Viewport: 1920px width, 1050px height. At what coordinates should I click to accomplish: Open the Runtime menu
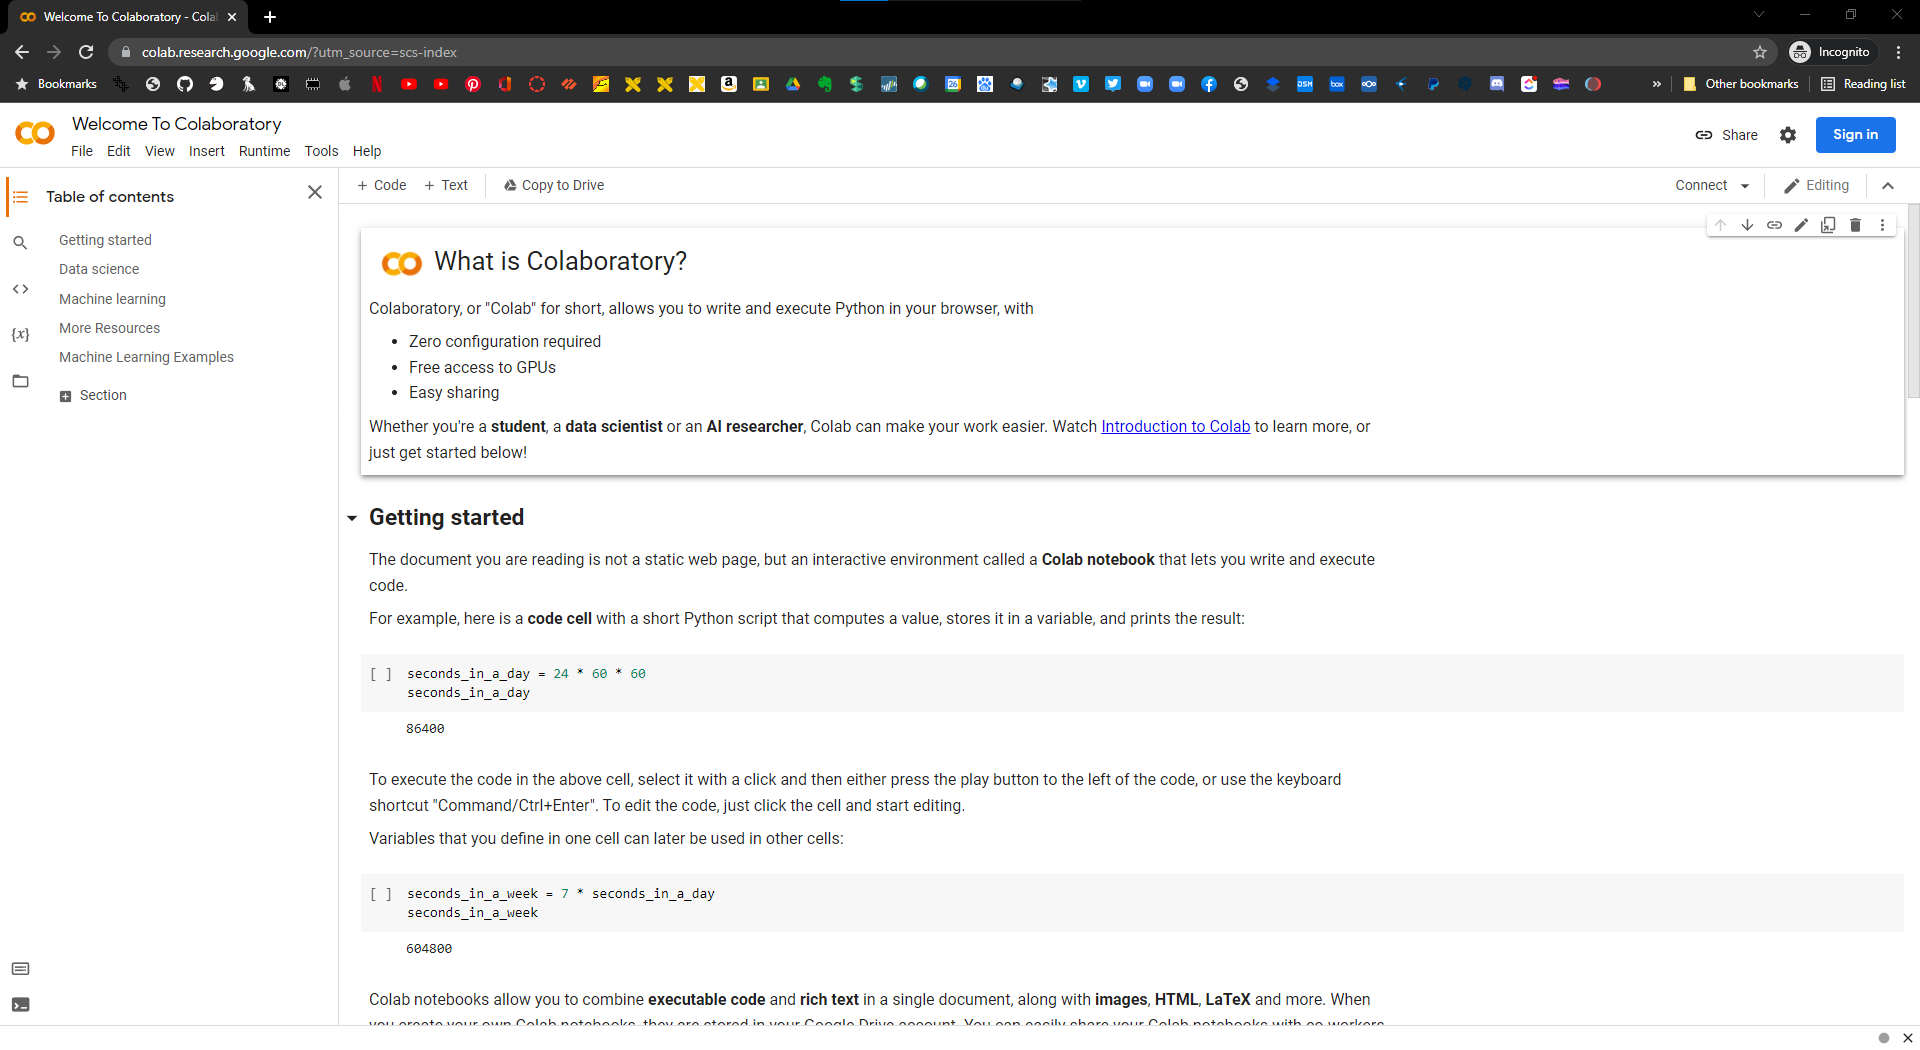click(264, 151)
